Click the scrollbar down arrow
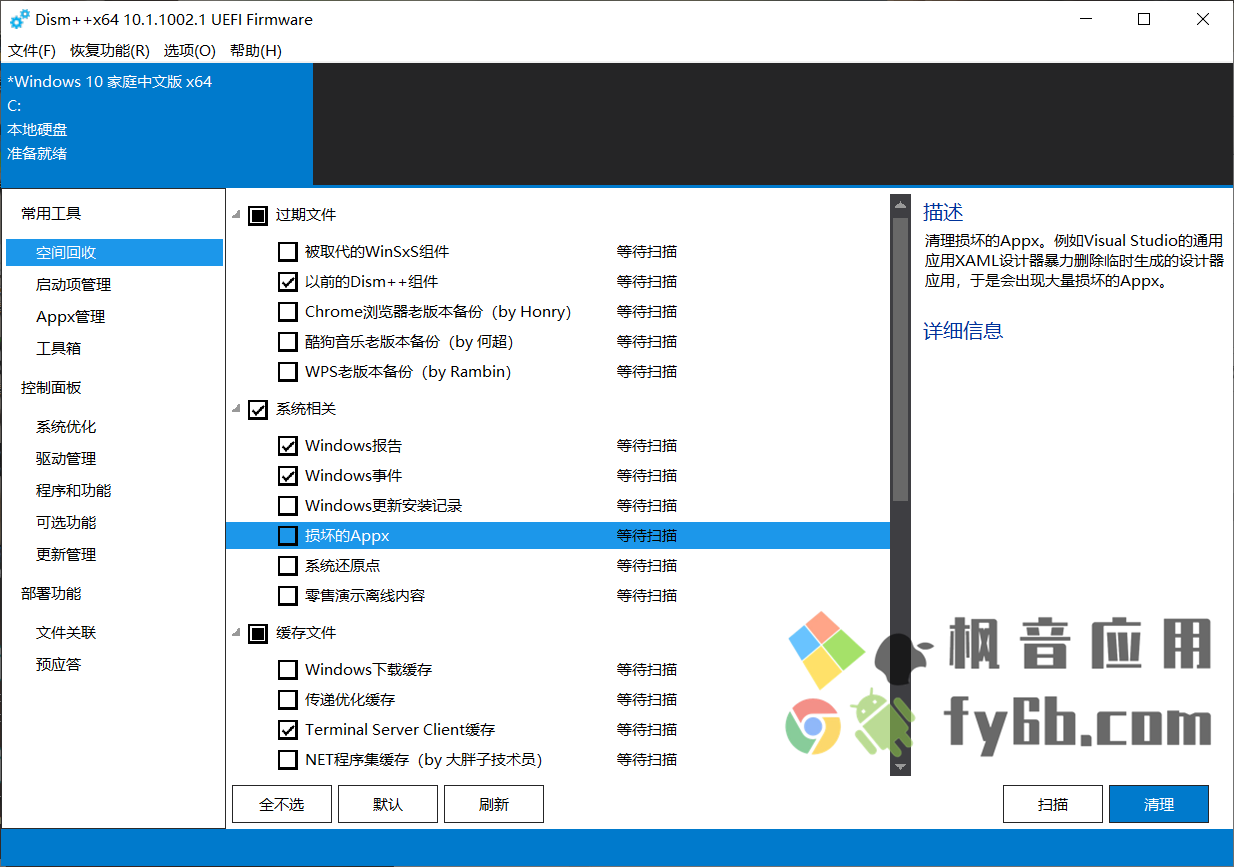This screenshot has width=1234, height=867. point(900,767)
